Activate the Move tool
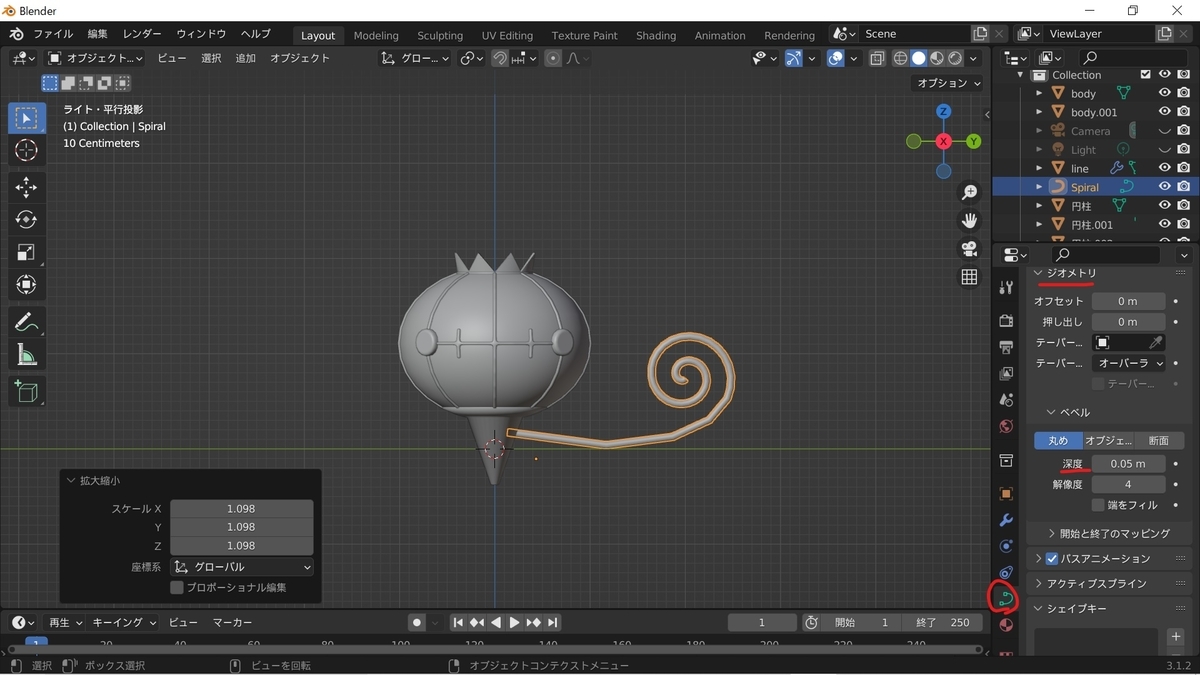The image size is (1200, 675). click(26, 187)
